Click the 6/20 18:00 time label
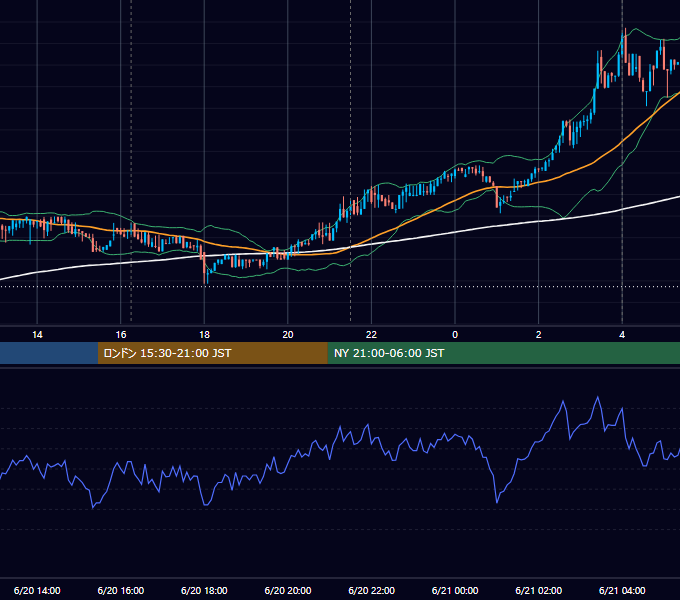 (x=204, y=590)
